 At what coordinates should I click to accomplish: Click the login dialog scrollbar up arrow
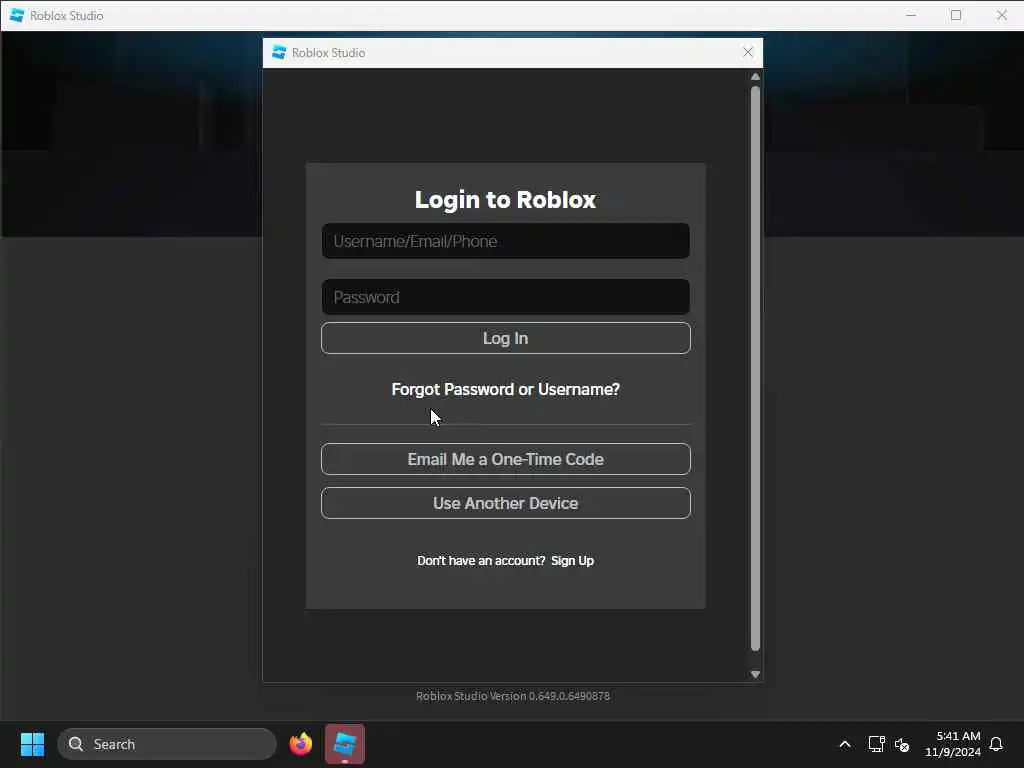pos(755,77)
